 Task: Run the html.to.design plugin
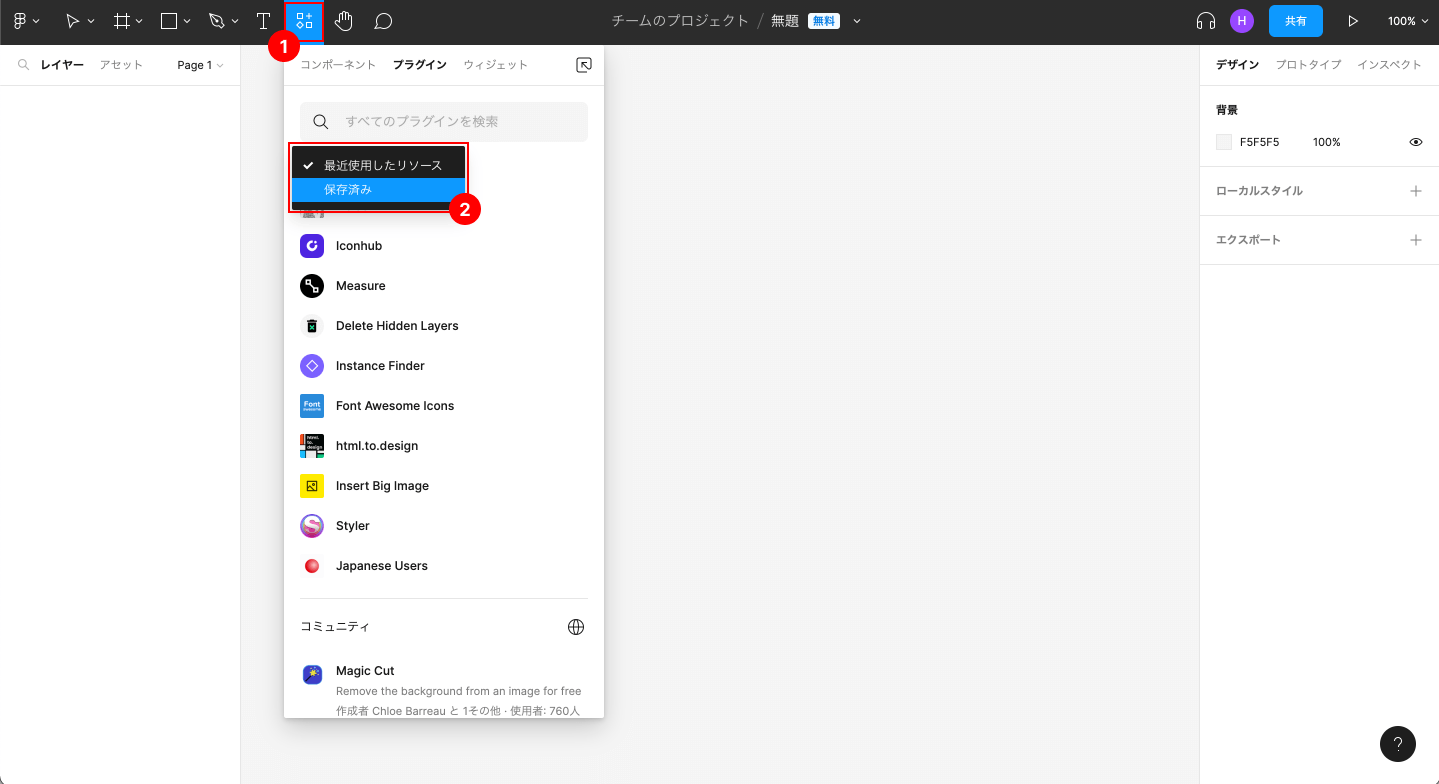click(x=444, y=446)
